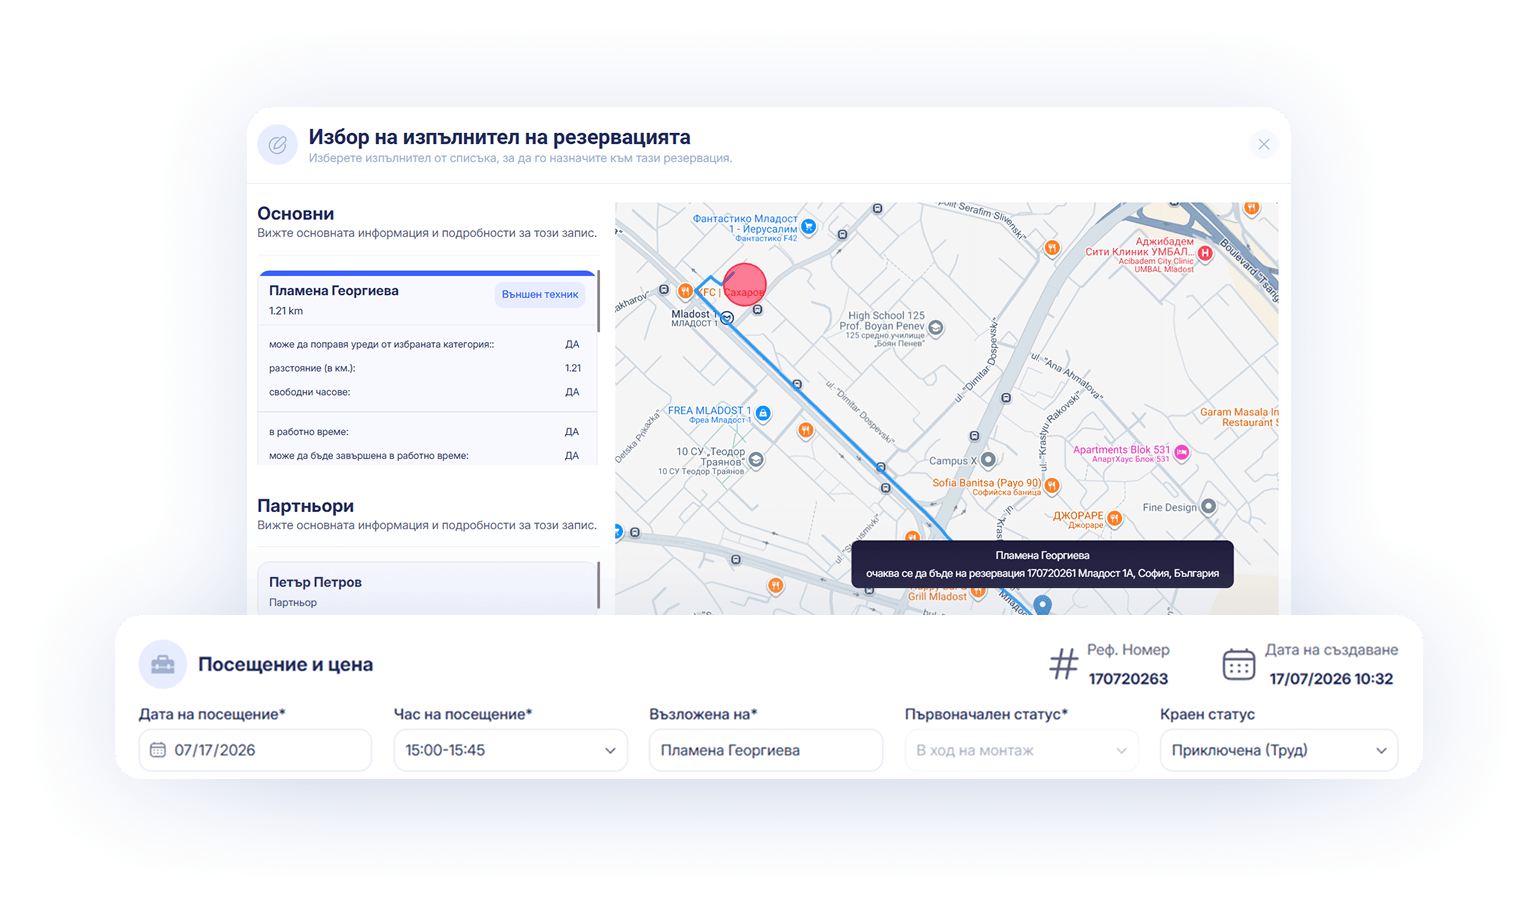Click the Sofia Banitsa restaurant marker
This screenshot has height=902, width=1538.
click(x=1052, y=485)
